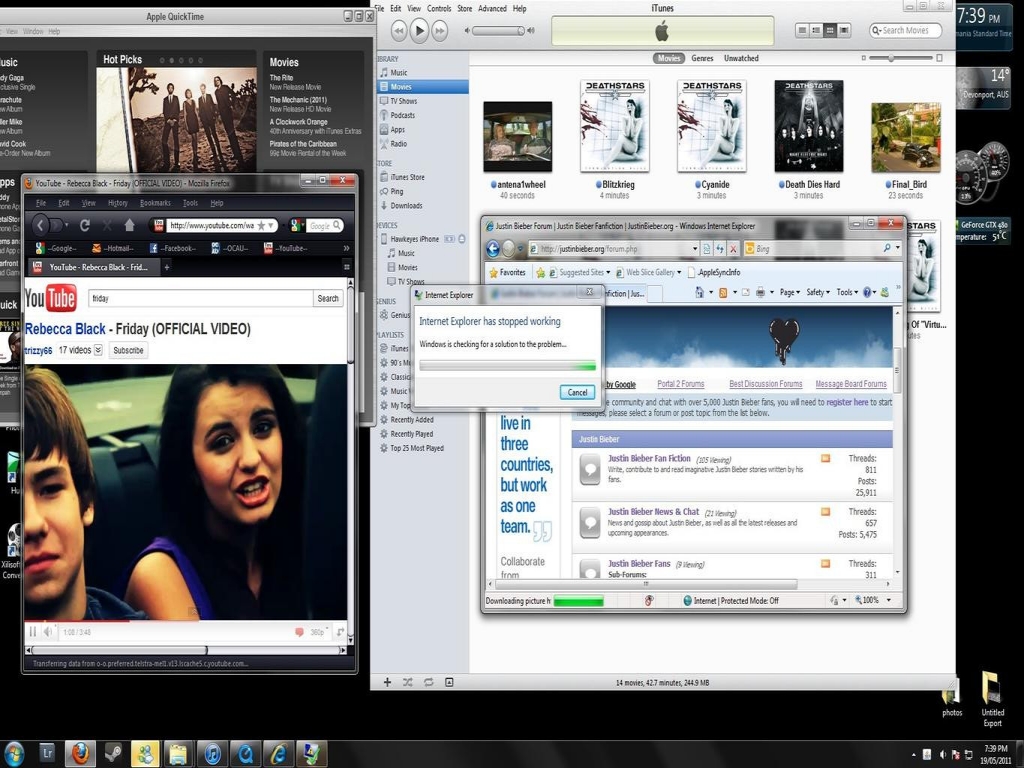This screenshot has width=1024, height=768.
Task: Open Final_Bird movie thumbnail
Action: coord(906,138)
